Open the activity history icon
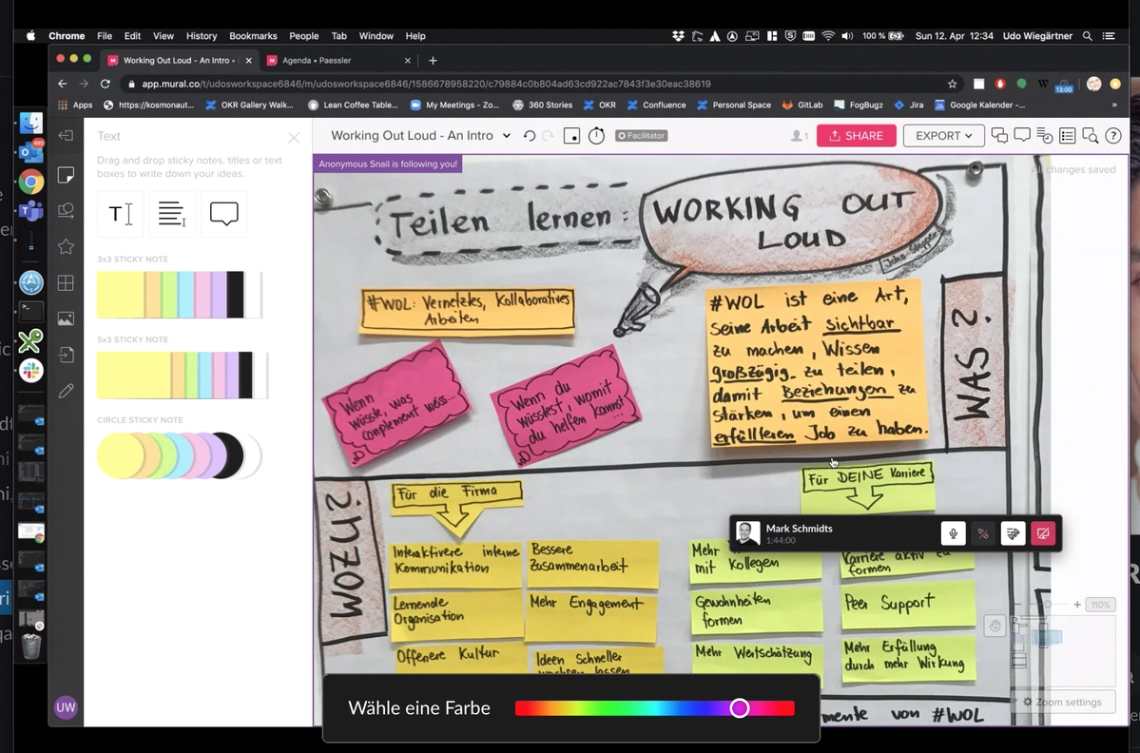 click(1045, 136)
